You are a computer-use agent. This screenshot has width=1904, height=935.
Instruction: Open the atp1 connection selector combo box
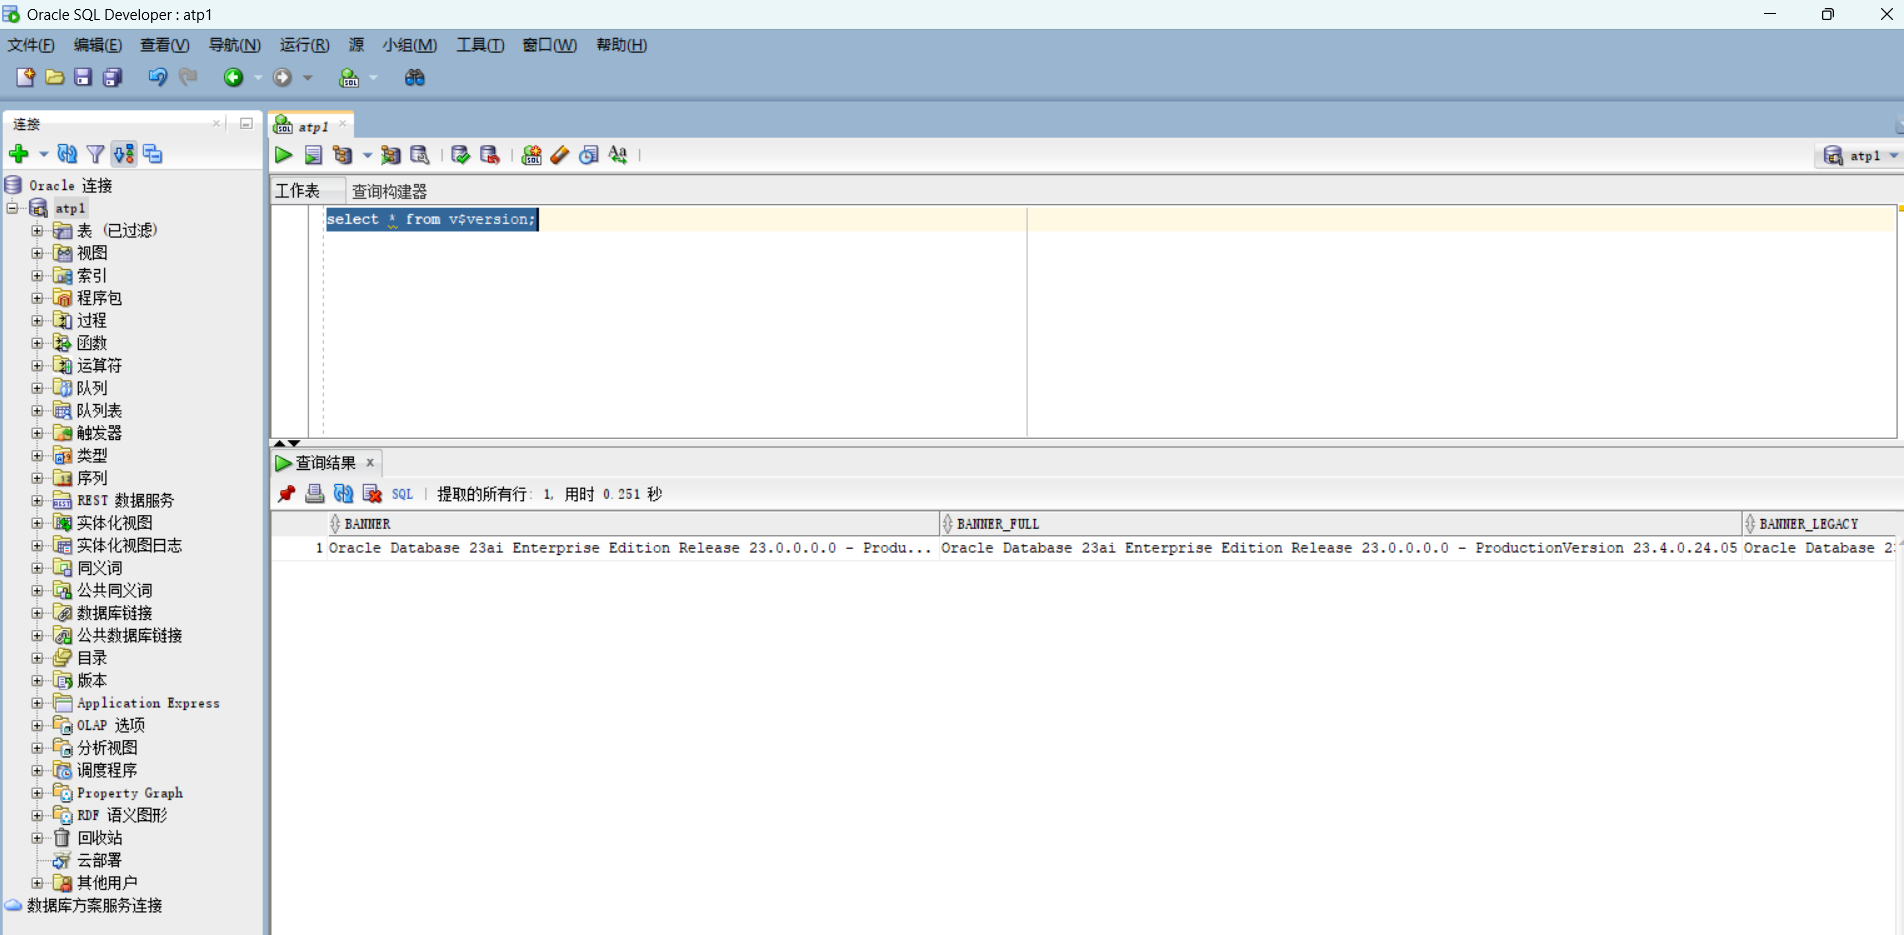click(1860, 156)
